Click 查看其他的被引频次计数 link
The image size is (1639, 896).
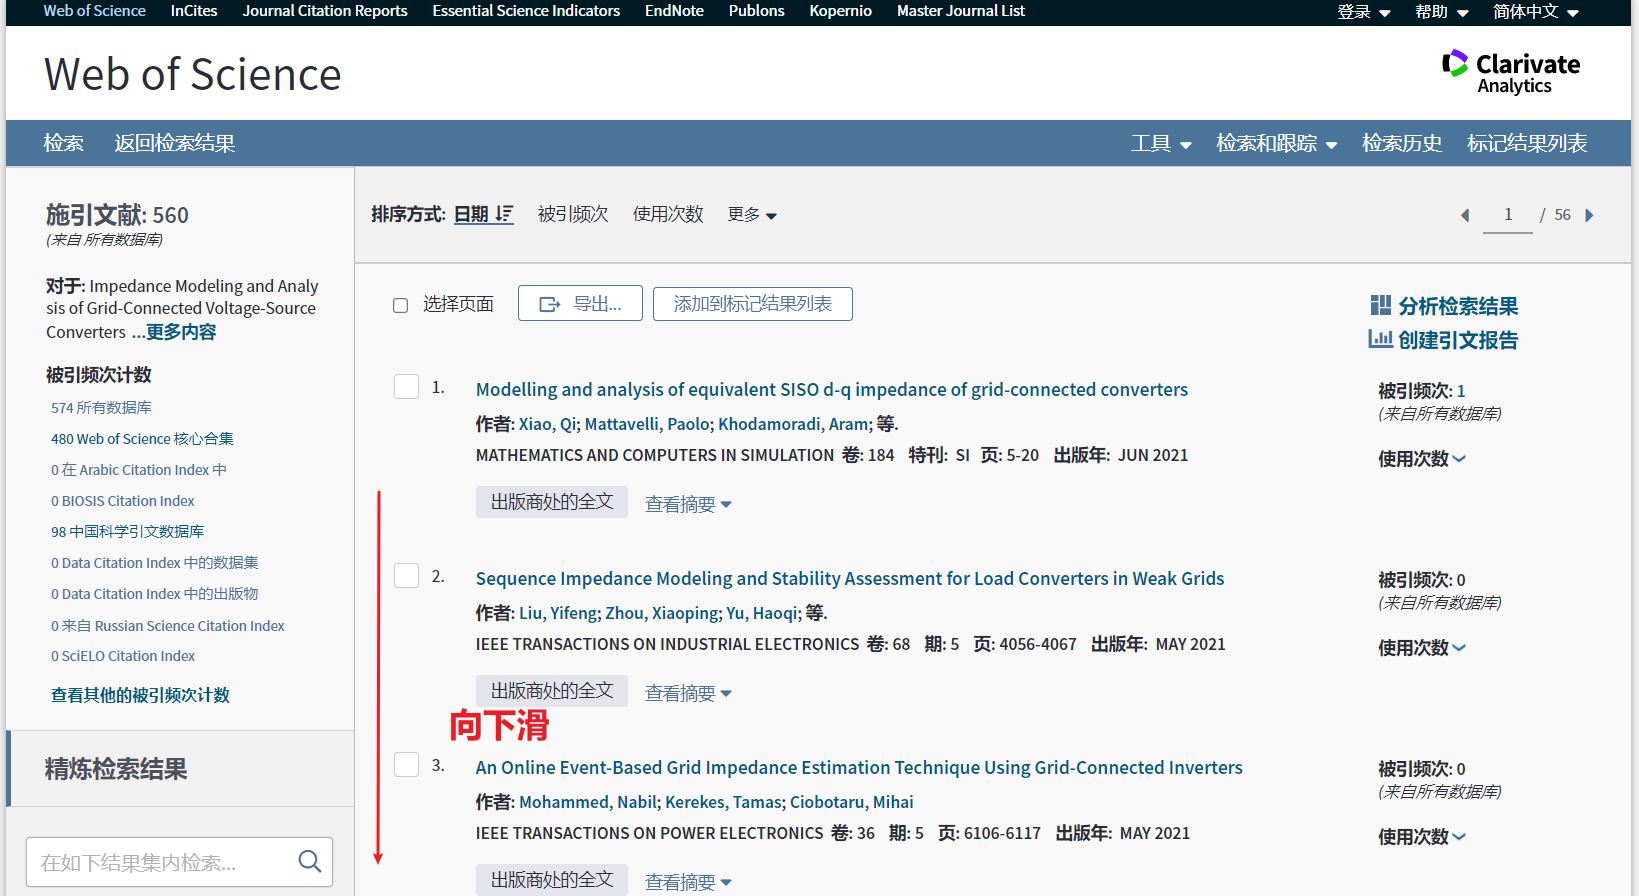pos(140,695)
